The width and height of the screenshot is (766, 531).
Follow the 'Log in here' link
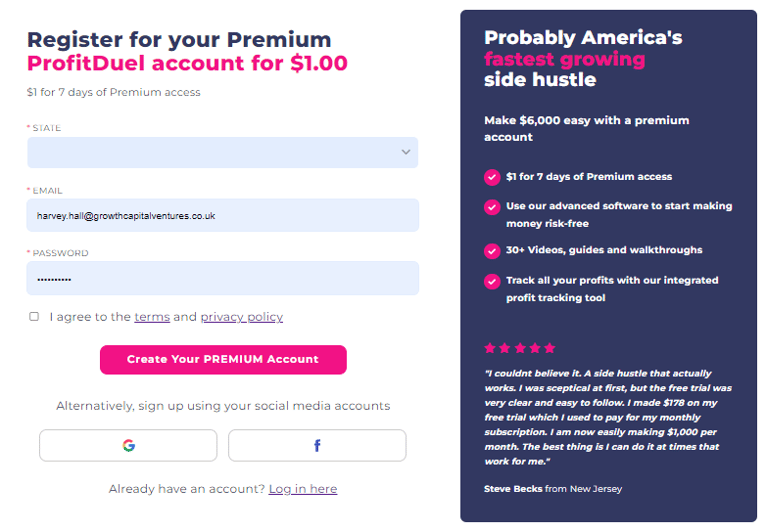point(302,489)
